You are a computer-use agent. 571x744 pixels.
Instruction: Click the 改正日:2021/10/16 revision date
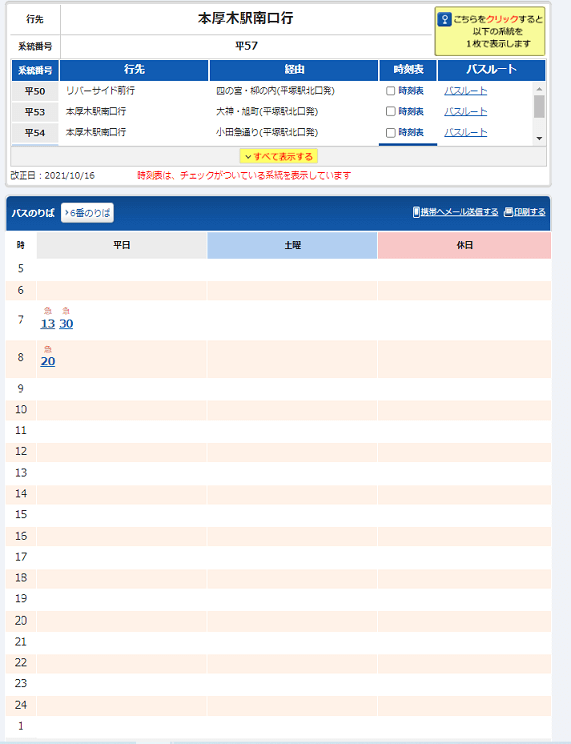[x=53, y=176]
